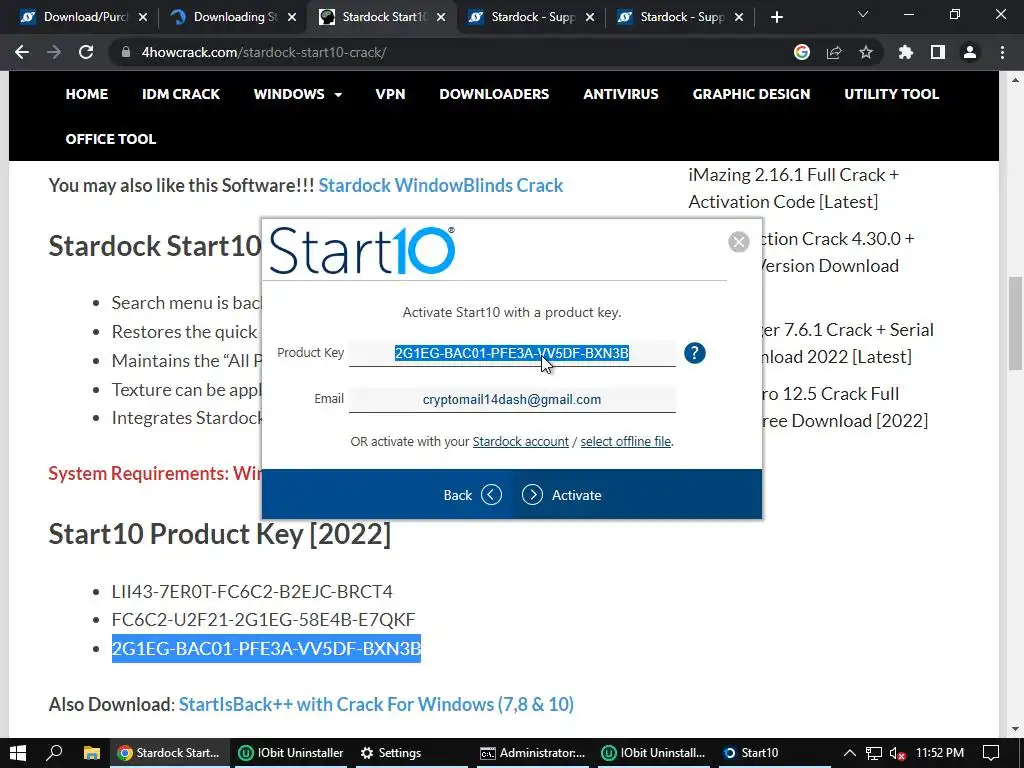This screenshot has height=768, width=1024.
Task: Open the network tray icon
Action: [x=874, y=753]
